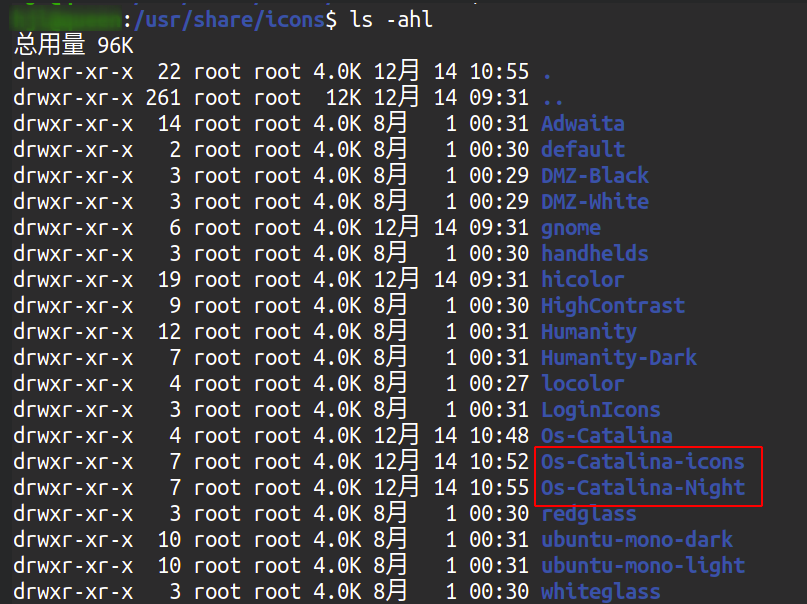Viewport: 807px width, 604px height.
Task: Select the gnome directory name
Action: click(571, 228)
